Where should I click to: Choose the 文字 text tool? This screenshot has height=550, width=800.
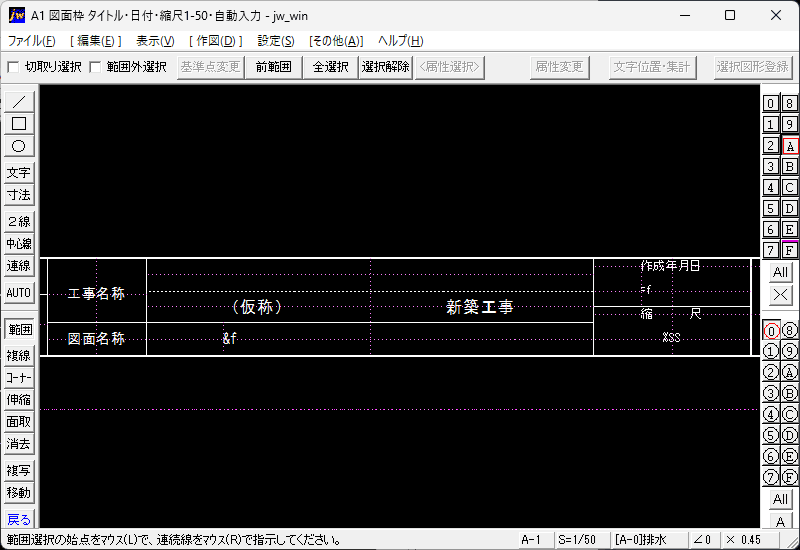point(19,173)
